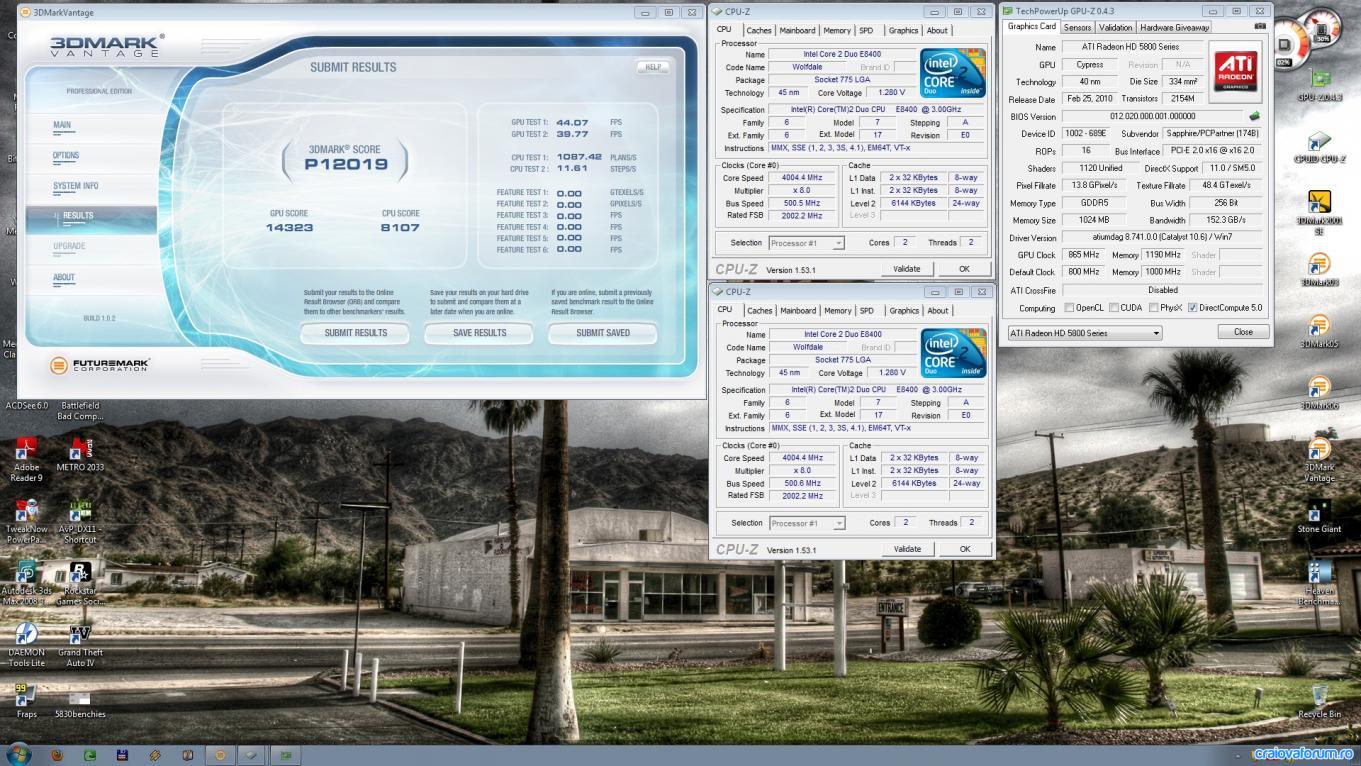This screenshot has width=1361, height=766.
Task: Open the Processor #1 selection in lower CPU-Z
Action: pos(807,523)
